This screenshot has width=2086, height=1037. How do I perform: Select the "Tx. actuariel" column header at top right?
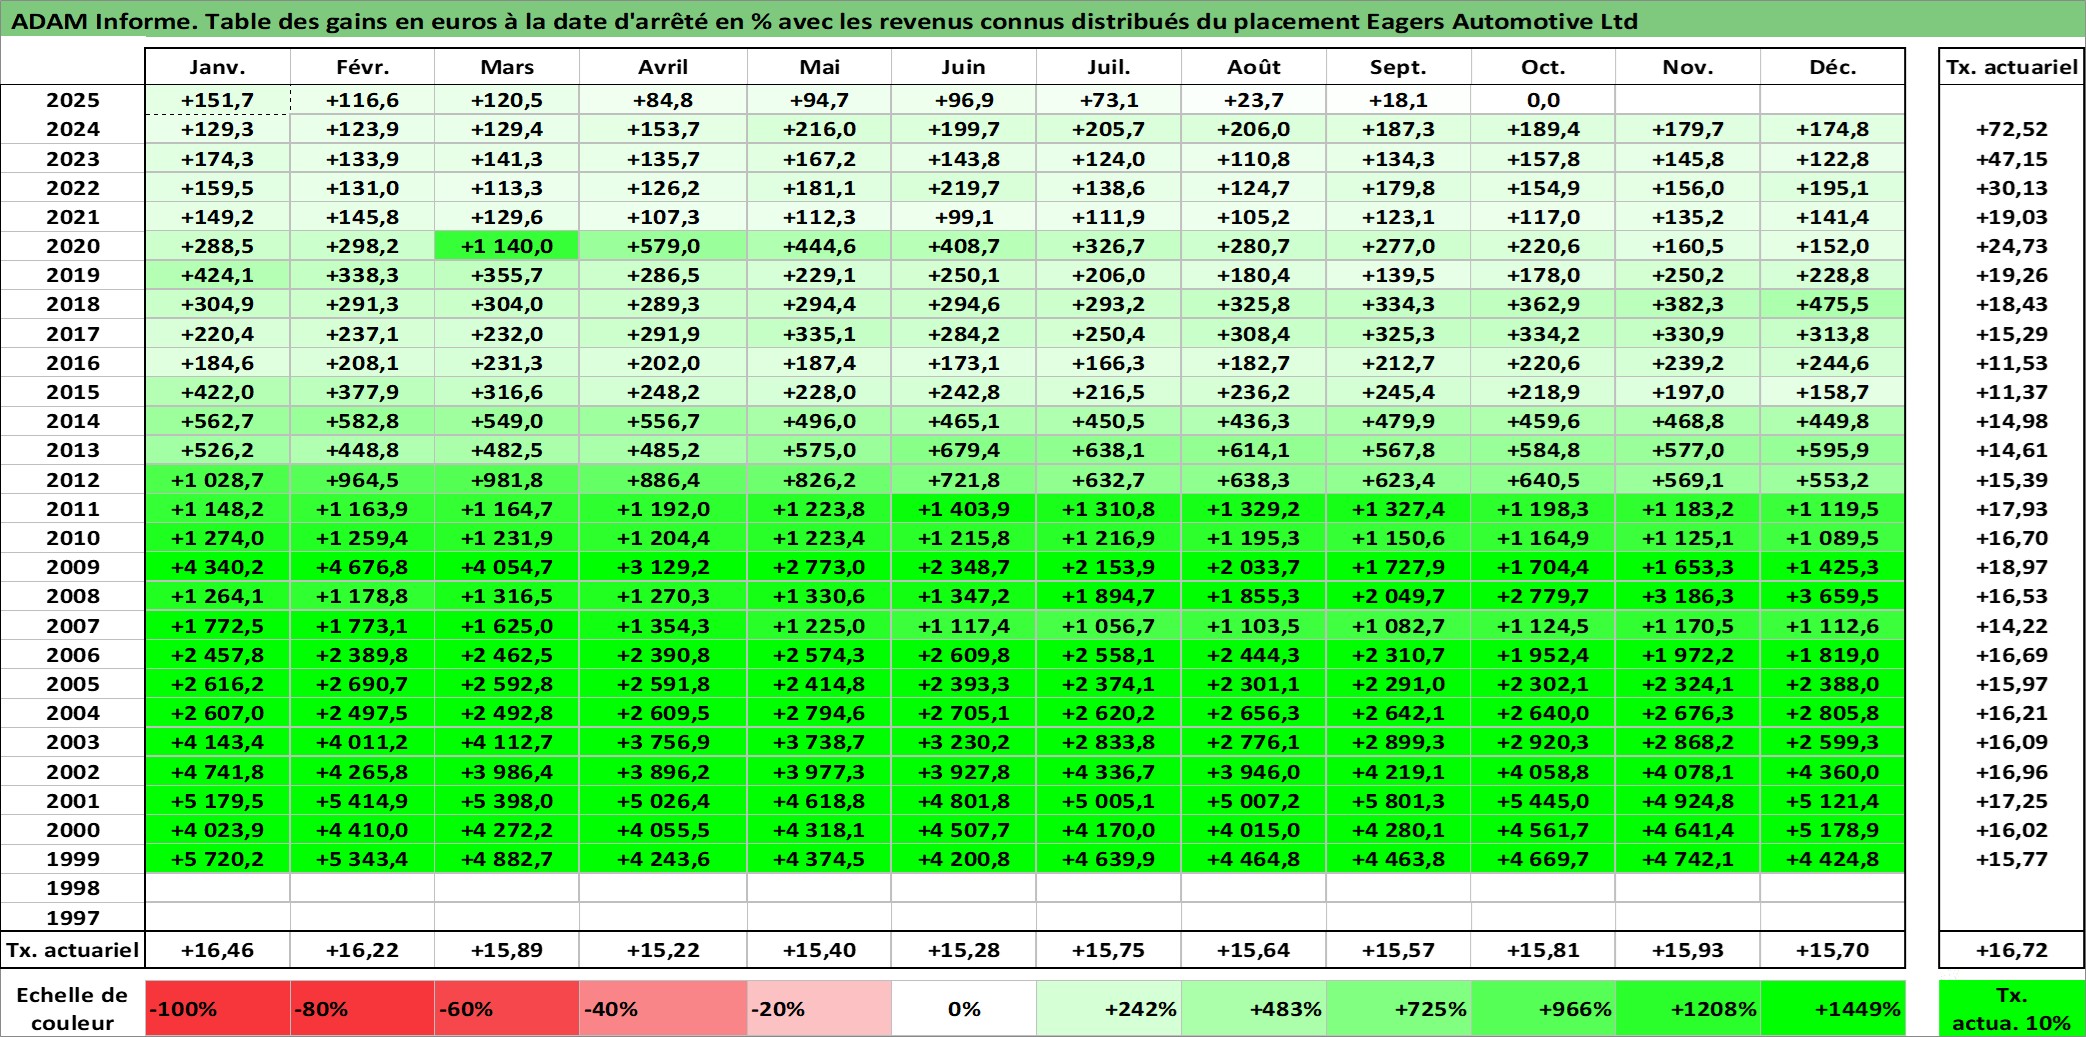pyautogui.click(x=2012, y=67)
